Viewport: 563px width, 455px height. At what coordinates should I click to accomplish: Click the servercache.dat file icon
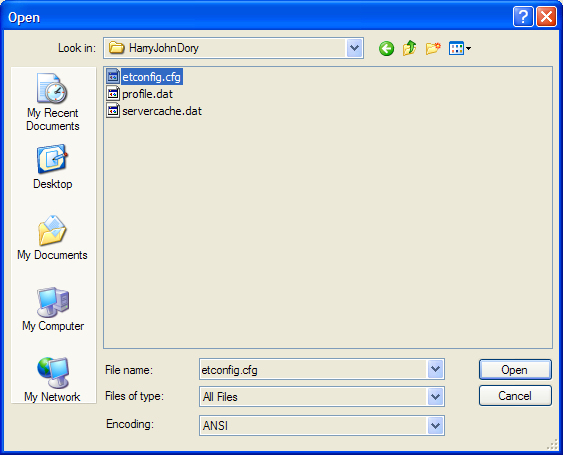tap(113, 111)
